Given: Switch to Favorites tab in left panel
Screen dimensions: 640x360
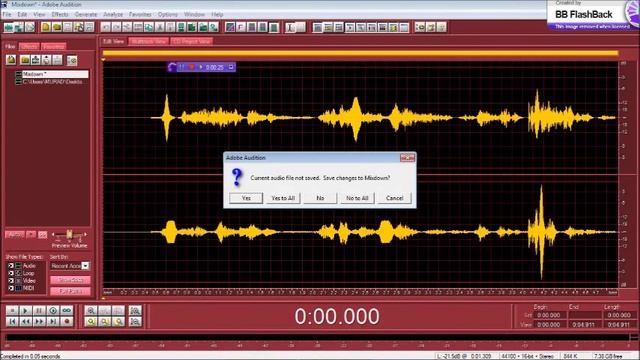Looking at the screenshot, I should point(53,47).
